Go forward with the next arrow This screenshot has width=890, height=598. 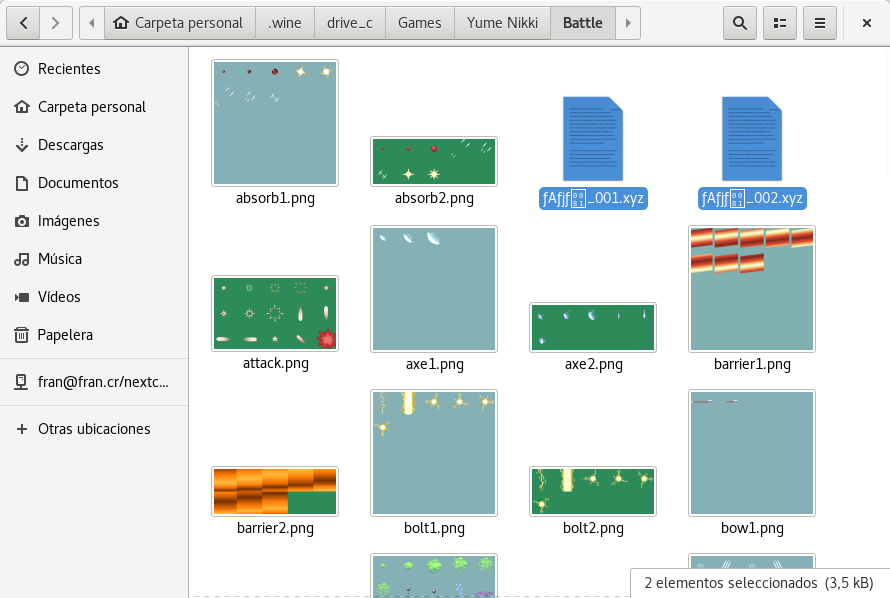56,23
